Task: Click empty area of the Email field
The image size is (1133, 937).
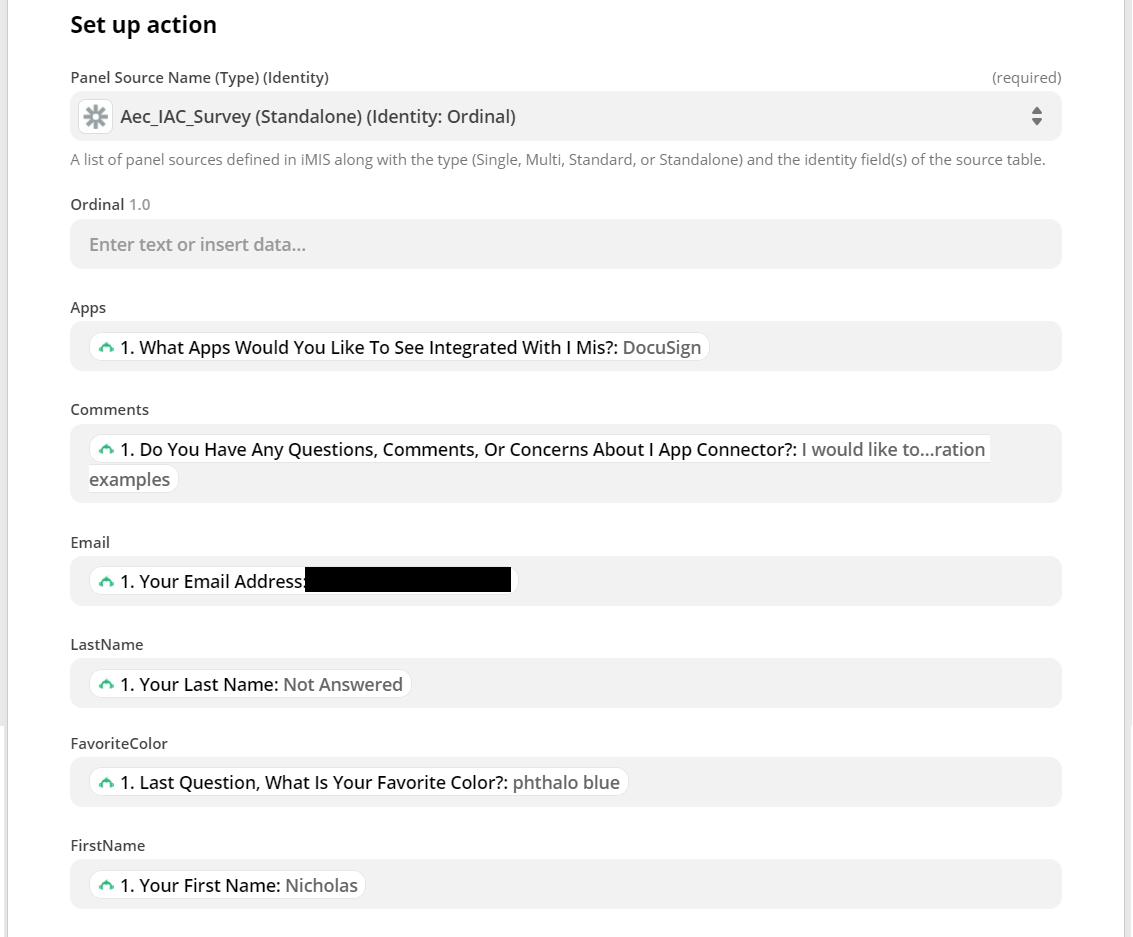Action: point(790,582)
